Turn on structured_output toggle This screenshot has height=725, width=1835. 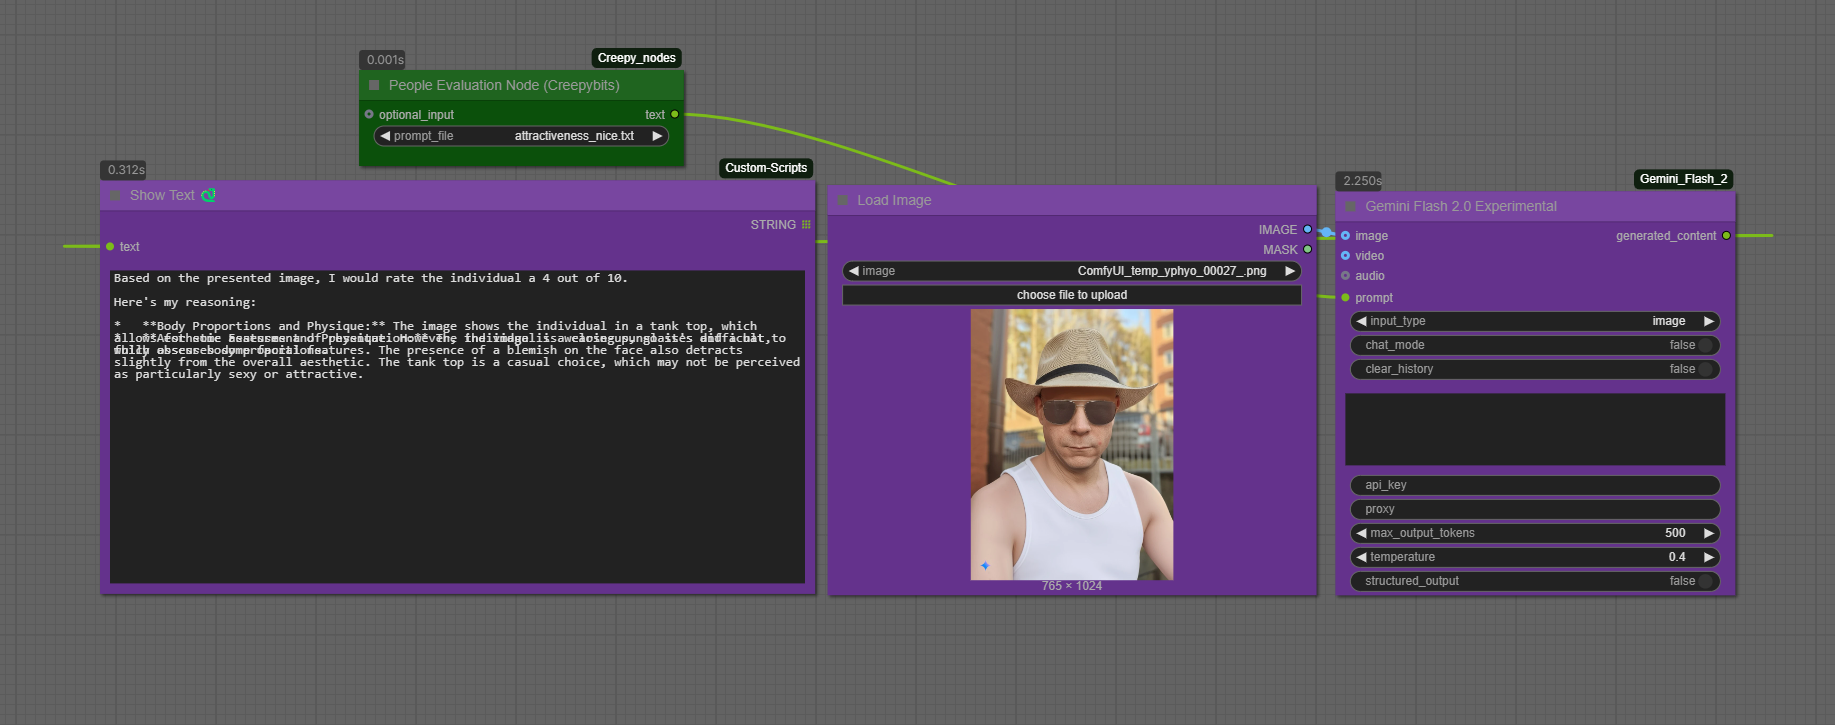click(x=1706, y=581)
